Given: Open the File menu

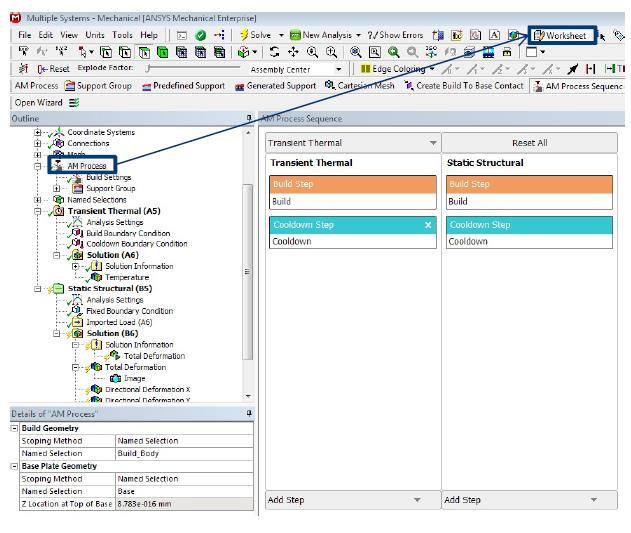Looking at the screenshot, I should tap(24, 35).
